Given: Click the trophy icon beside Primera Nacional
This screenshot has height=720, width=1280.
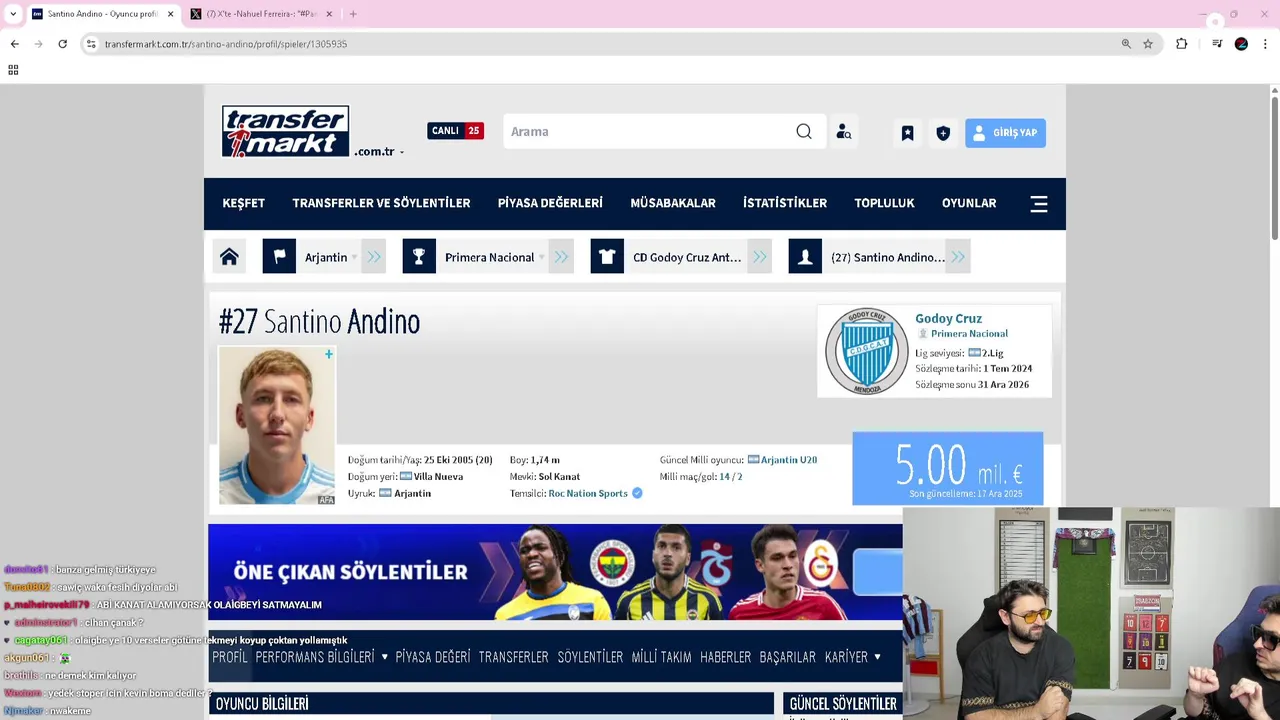Looking at the screenshot, I should click(x=419, y=257).
